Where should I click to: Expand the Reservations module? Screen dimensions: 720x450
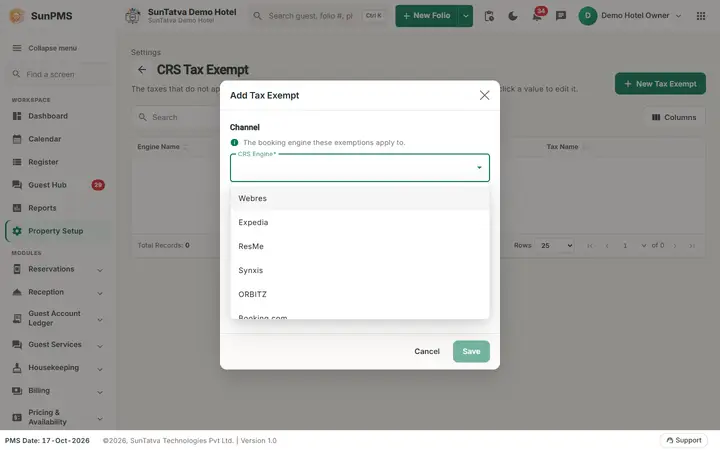[x=57, y=270]
